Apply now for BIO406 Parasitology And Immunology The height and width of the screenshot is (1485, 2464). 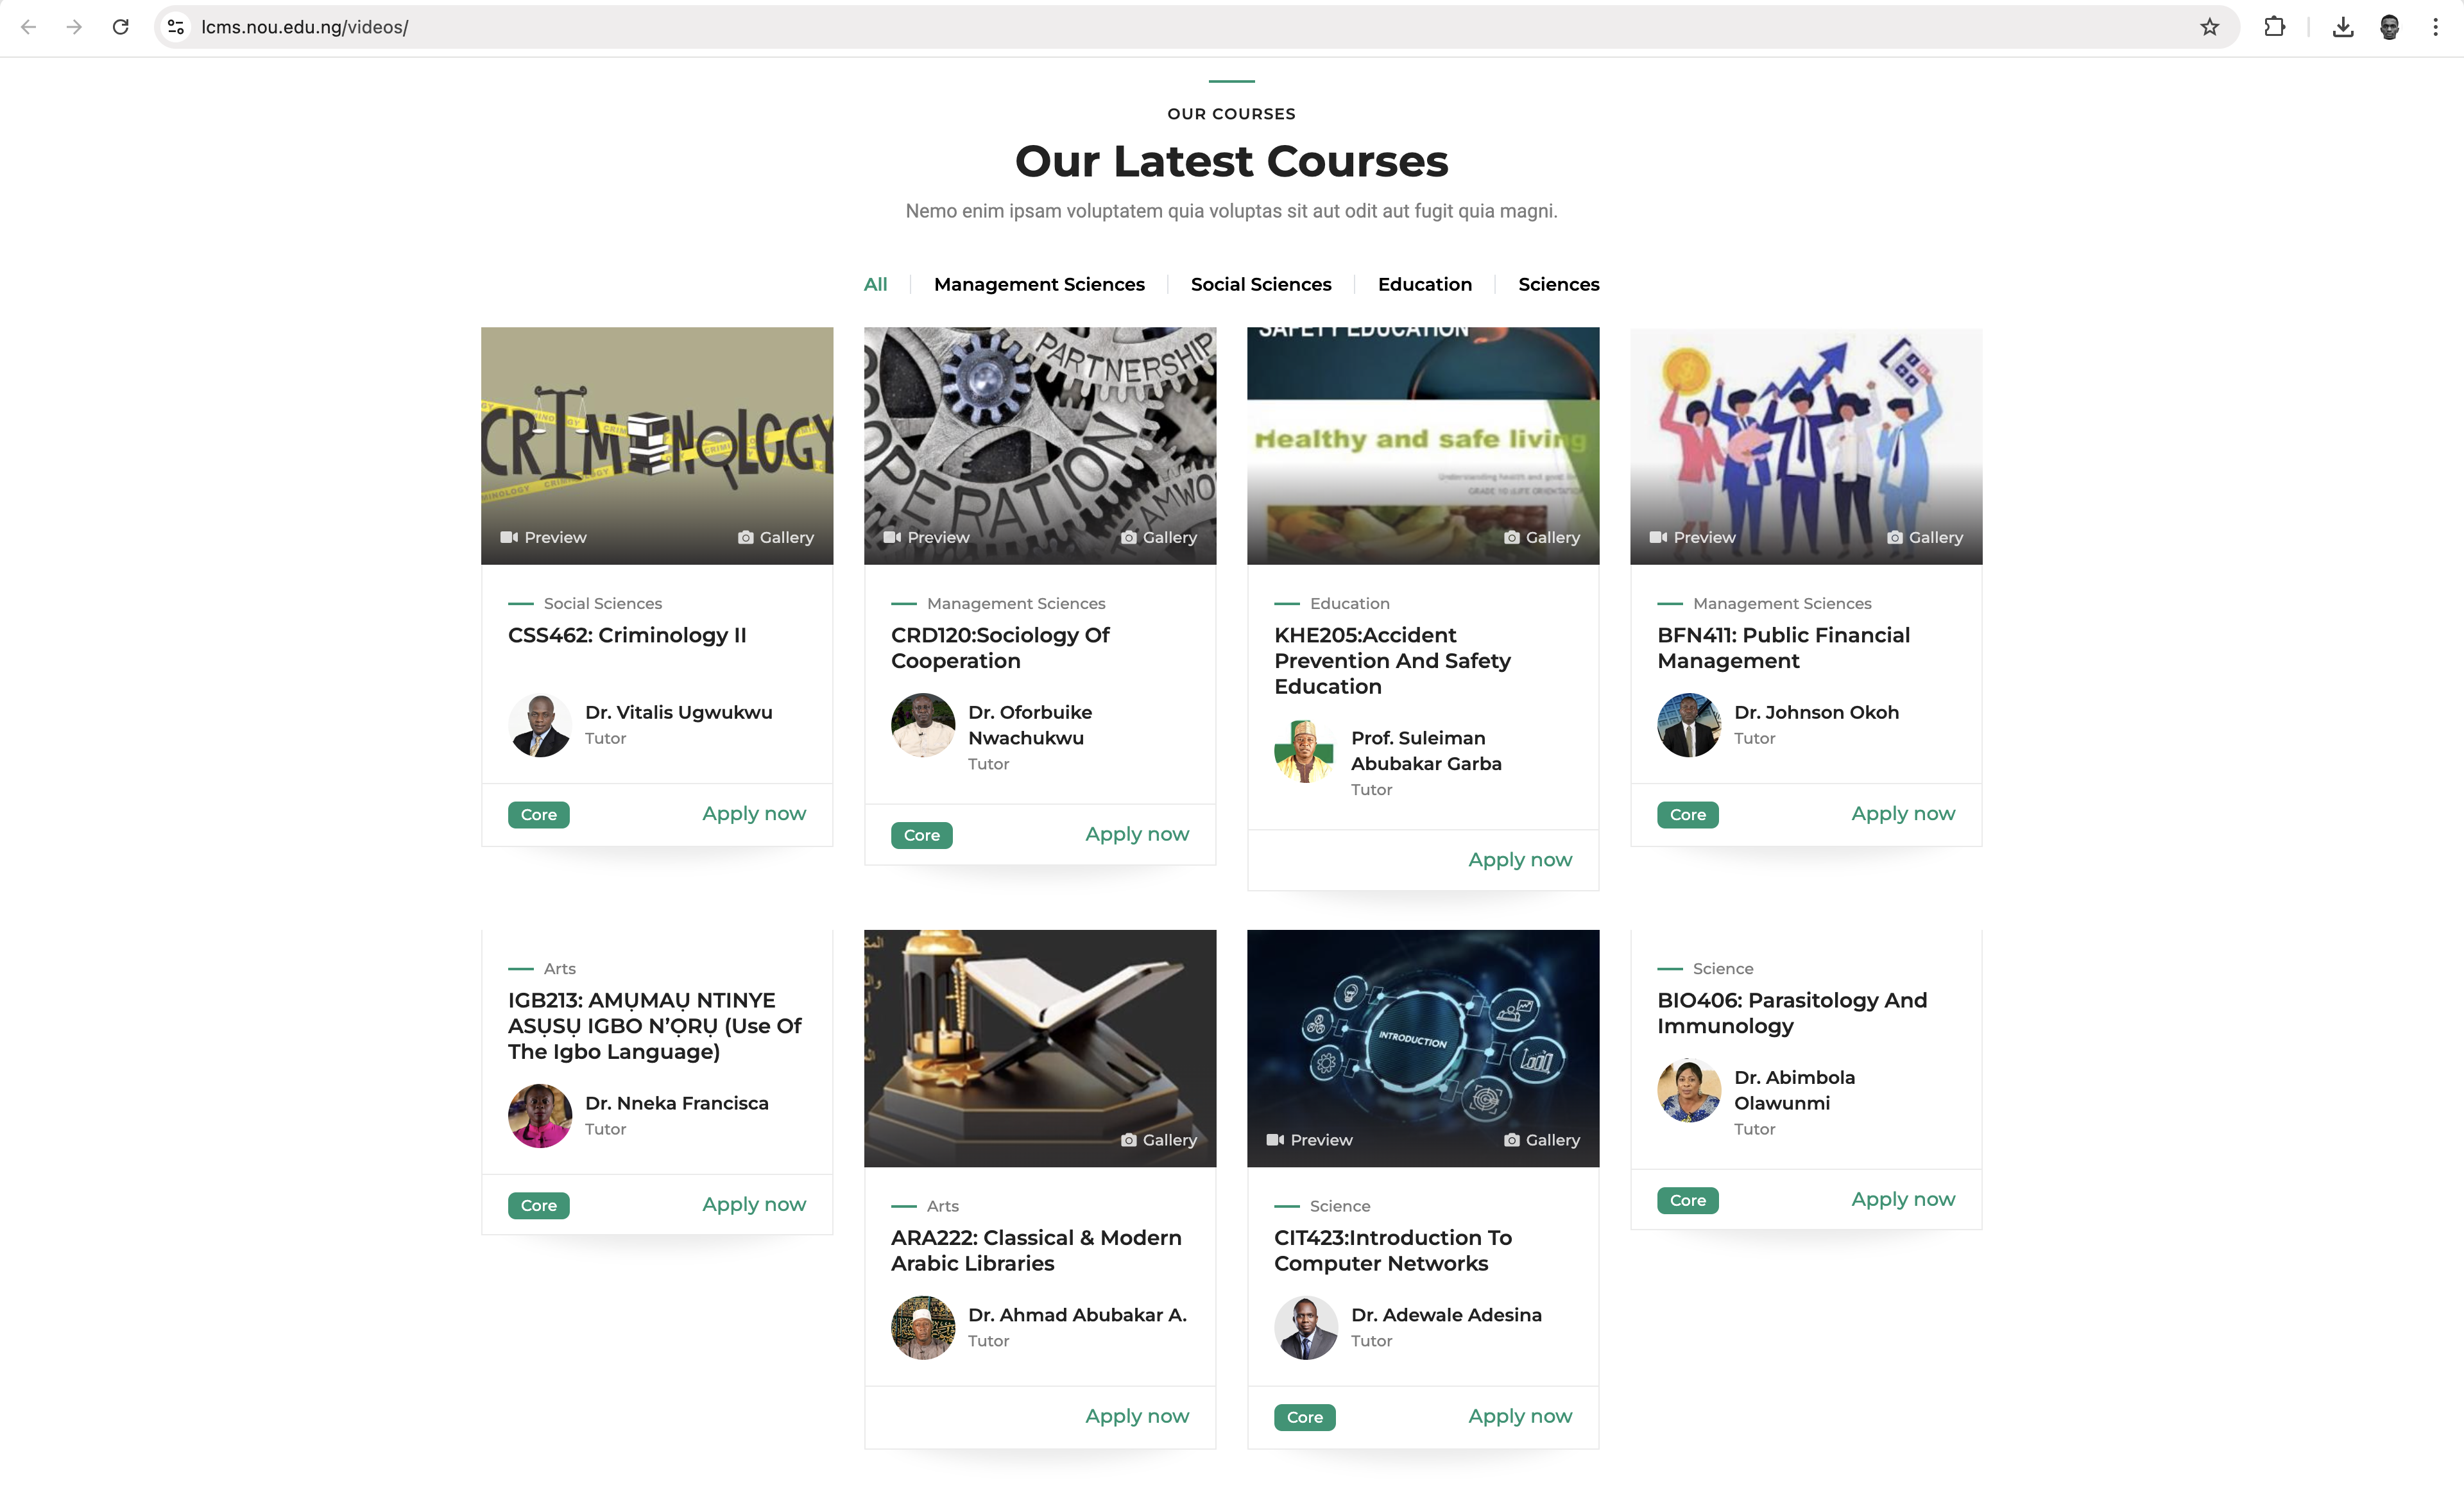(x=1902, y=1199)
